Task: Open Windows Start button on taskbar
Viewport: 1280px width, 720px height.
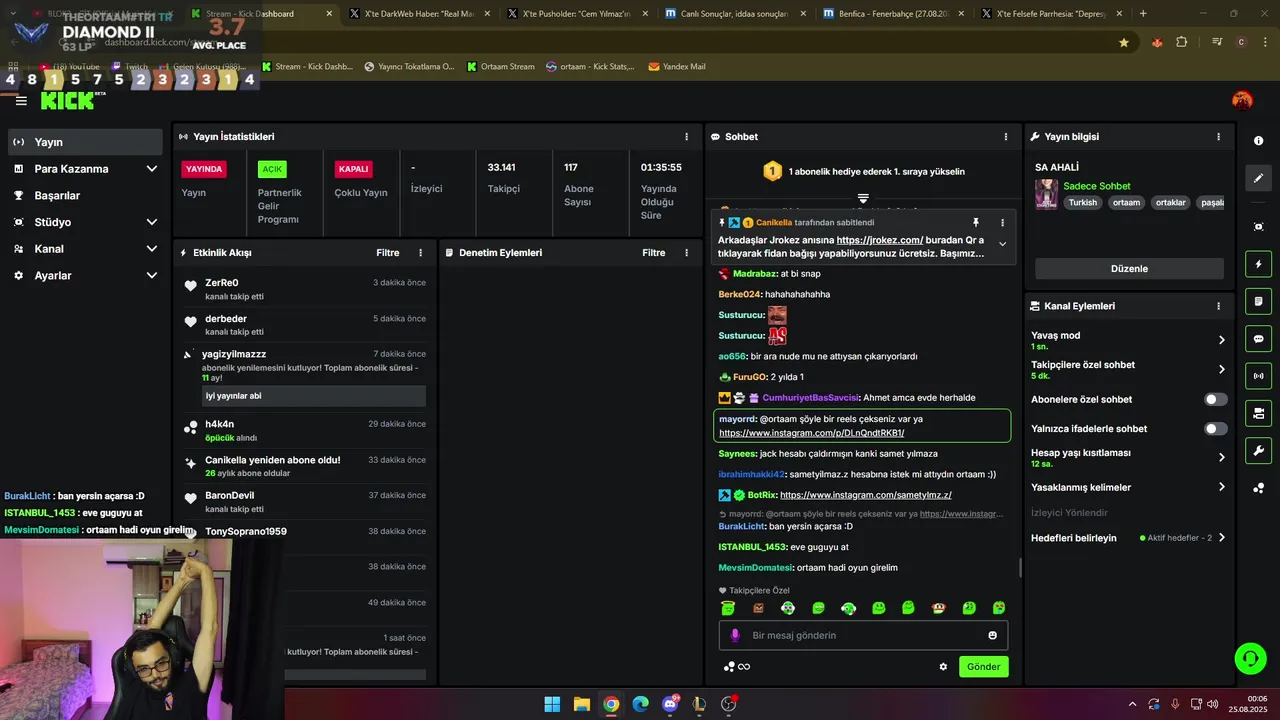Action: click(552, 704)
